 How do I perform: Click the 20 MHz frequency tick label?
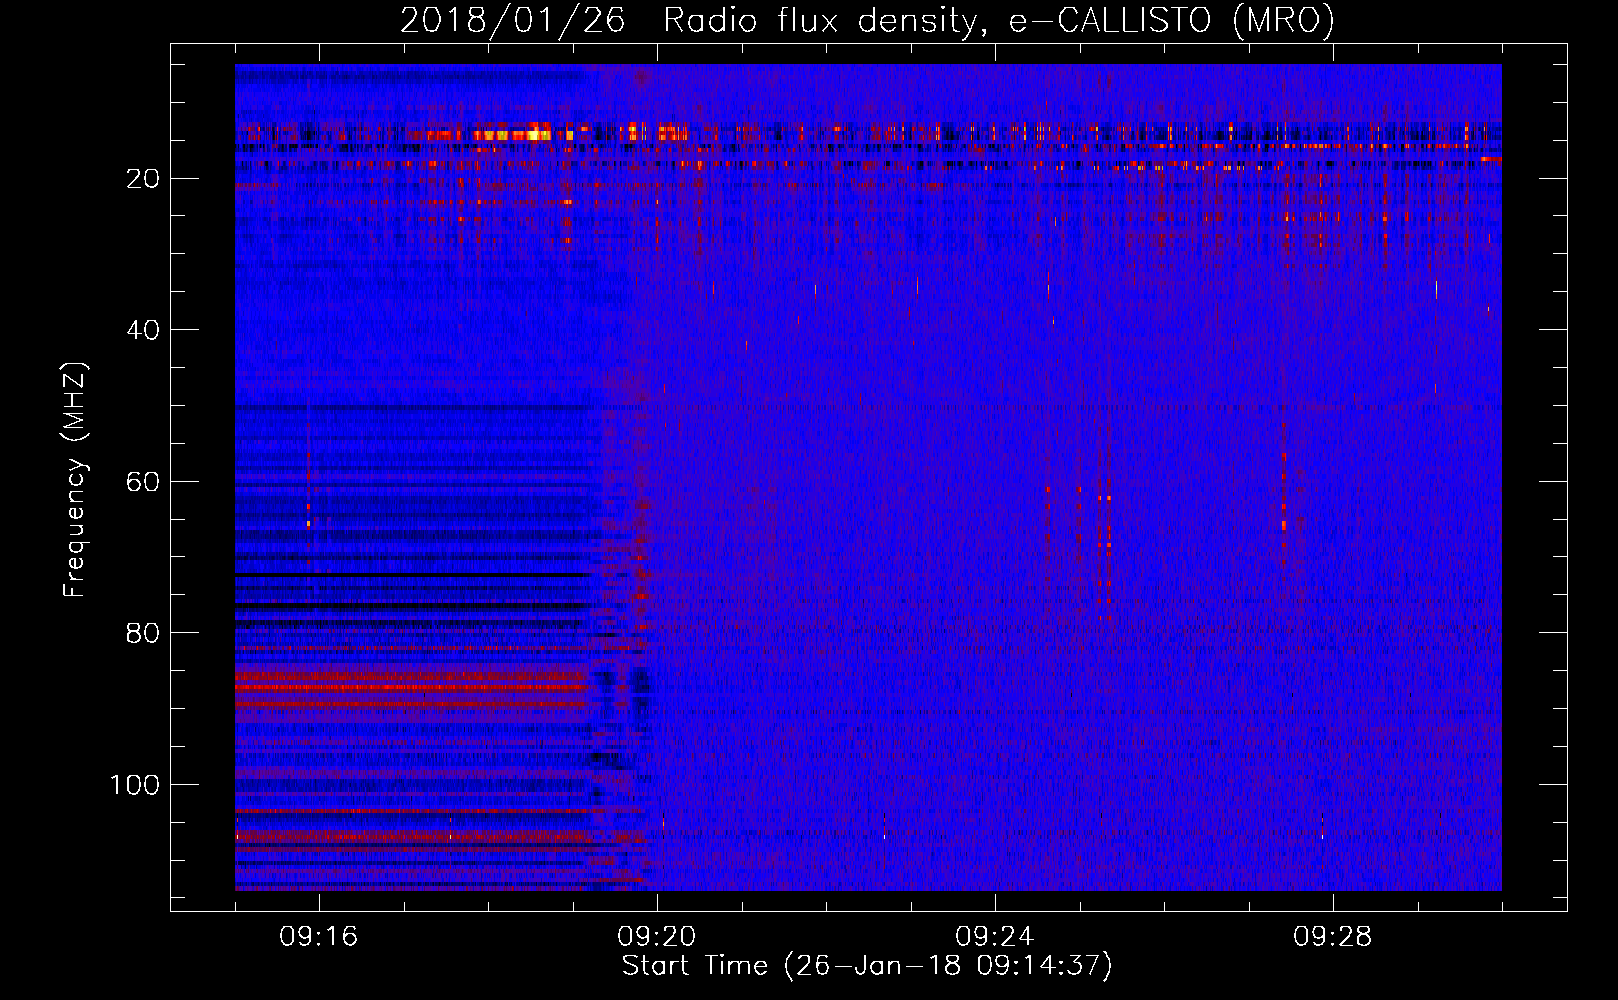[x=143, y=179]
